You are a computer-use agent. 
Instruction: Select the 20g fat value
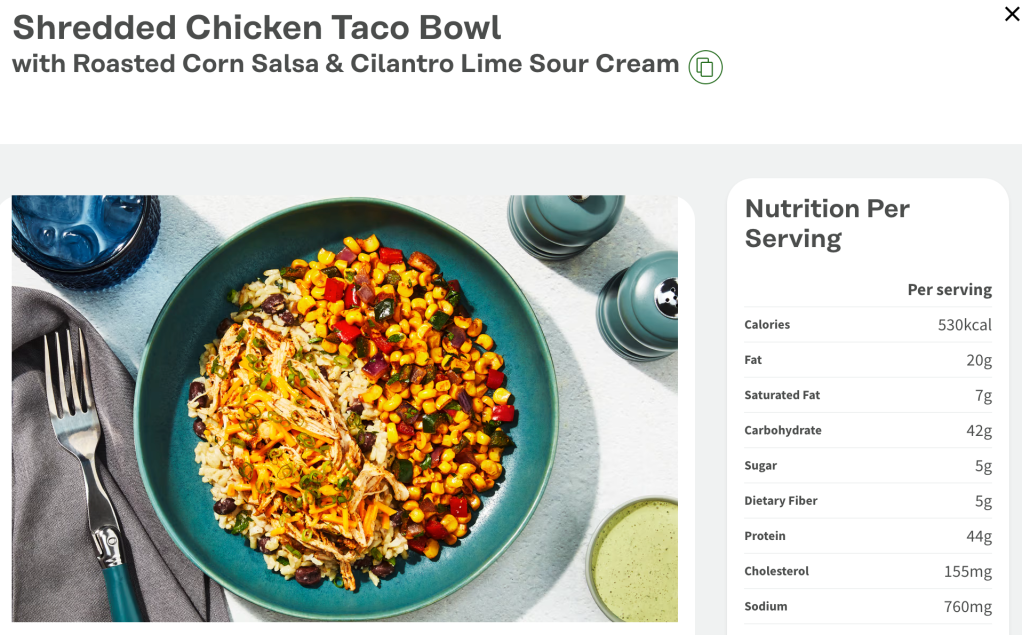tap(978, 360)
